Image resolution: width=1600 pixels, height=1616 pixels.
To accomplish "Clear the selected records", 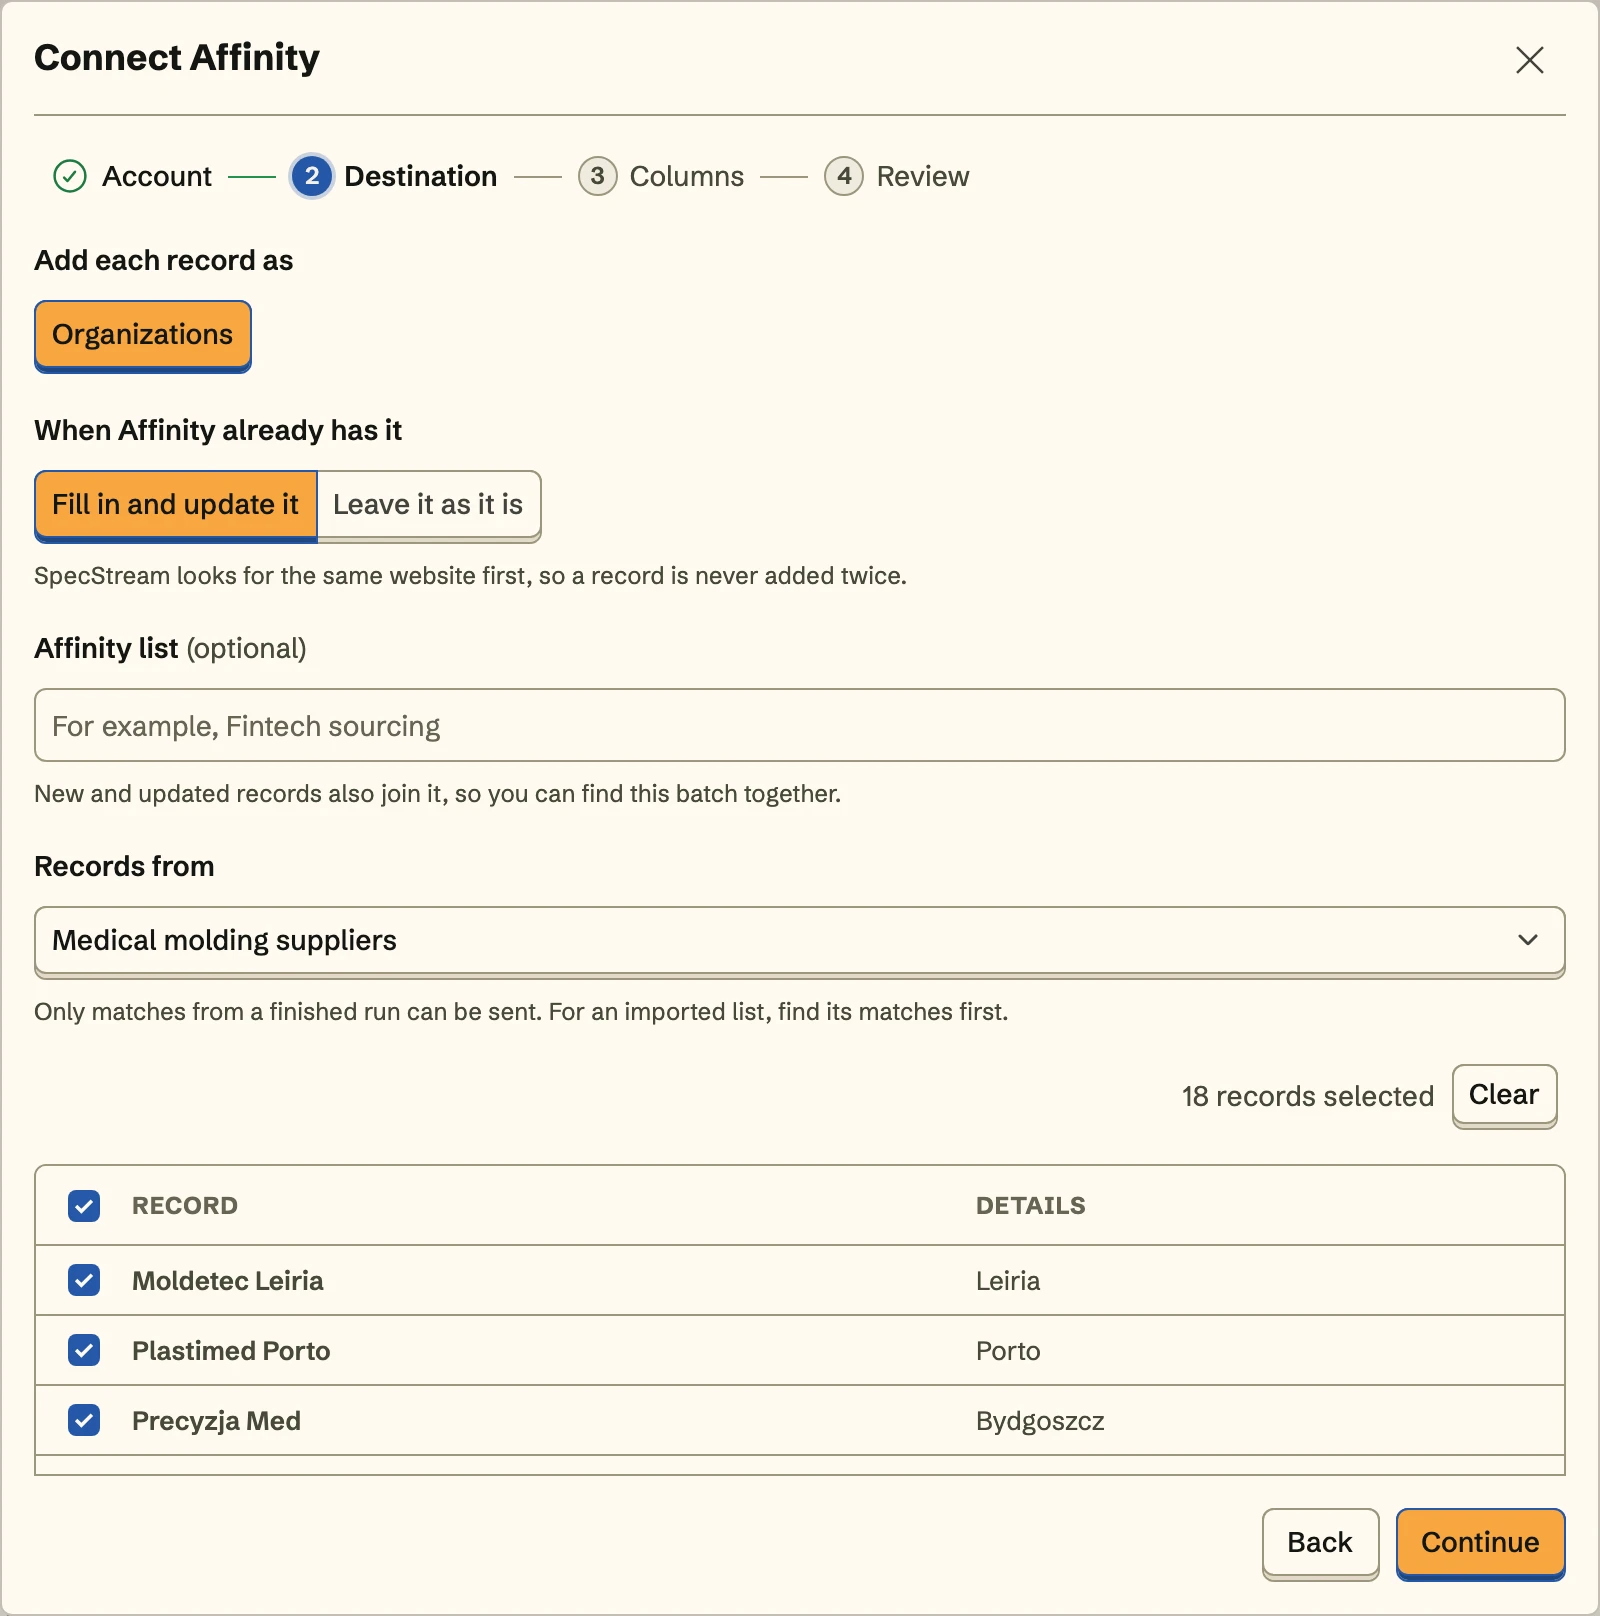I will pyautogui.click(x=1504, y=1096).
